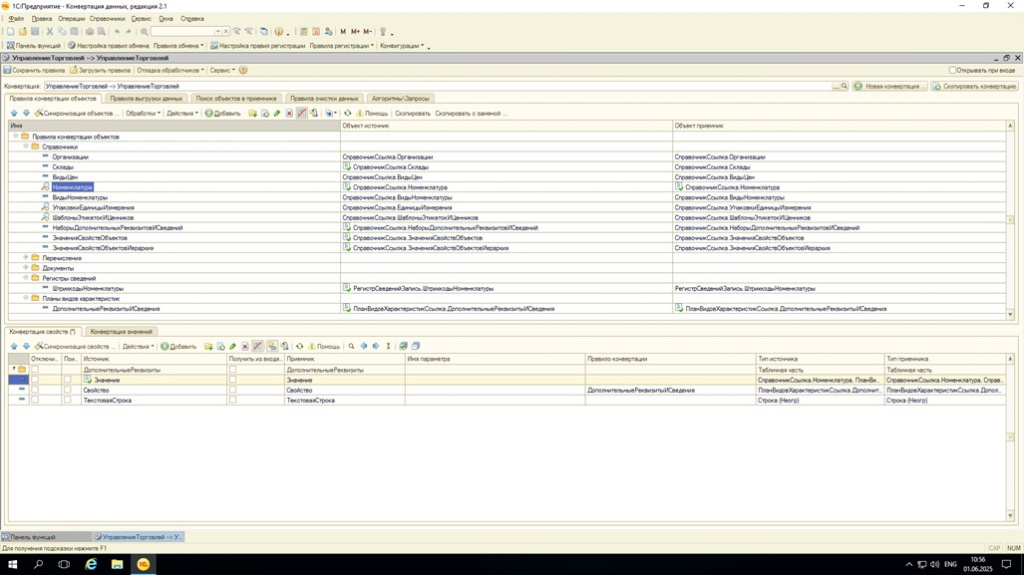Click the Undo arrow icon in main toolbar
The width and height of the screenshot is (1024, 575).
click(x=117, y=31)
